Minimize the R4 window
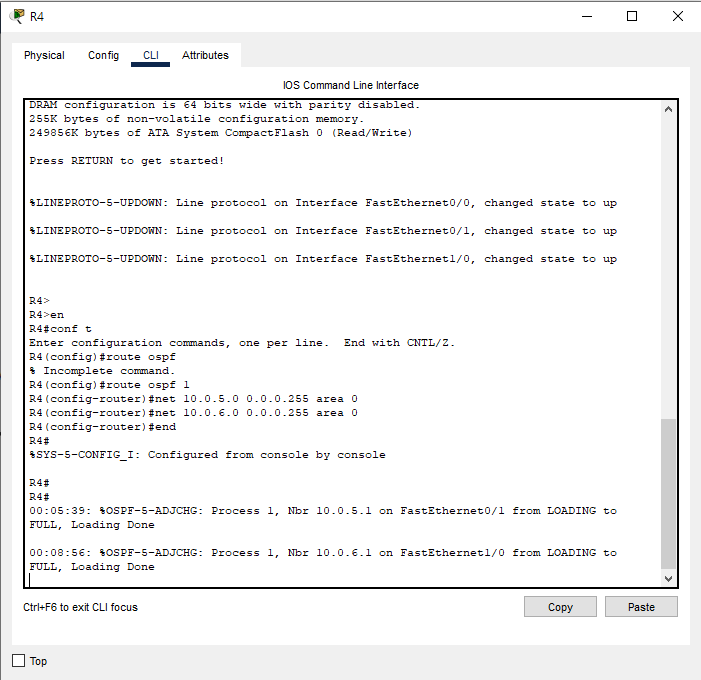Screen dimensions: 701x680 click(x=587, y=17)
